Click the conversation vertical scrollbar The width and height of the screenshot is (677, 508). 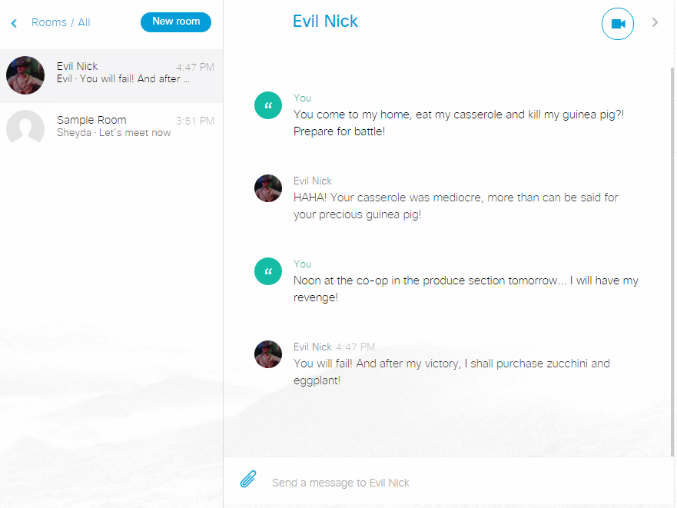tap(672, 261)
